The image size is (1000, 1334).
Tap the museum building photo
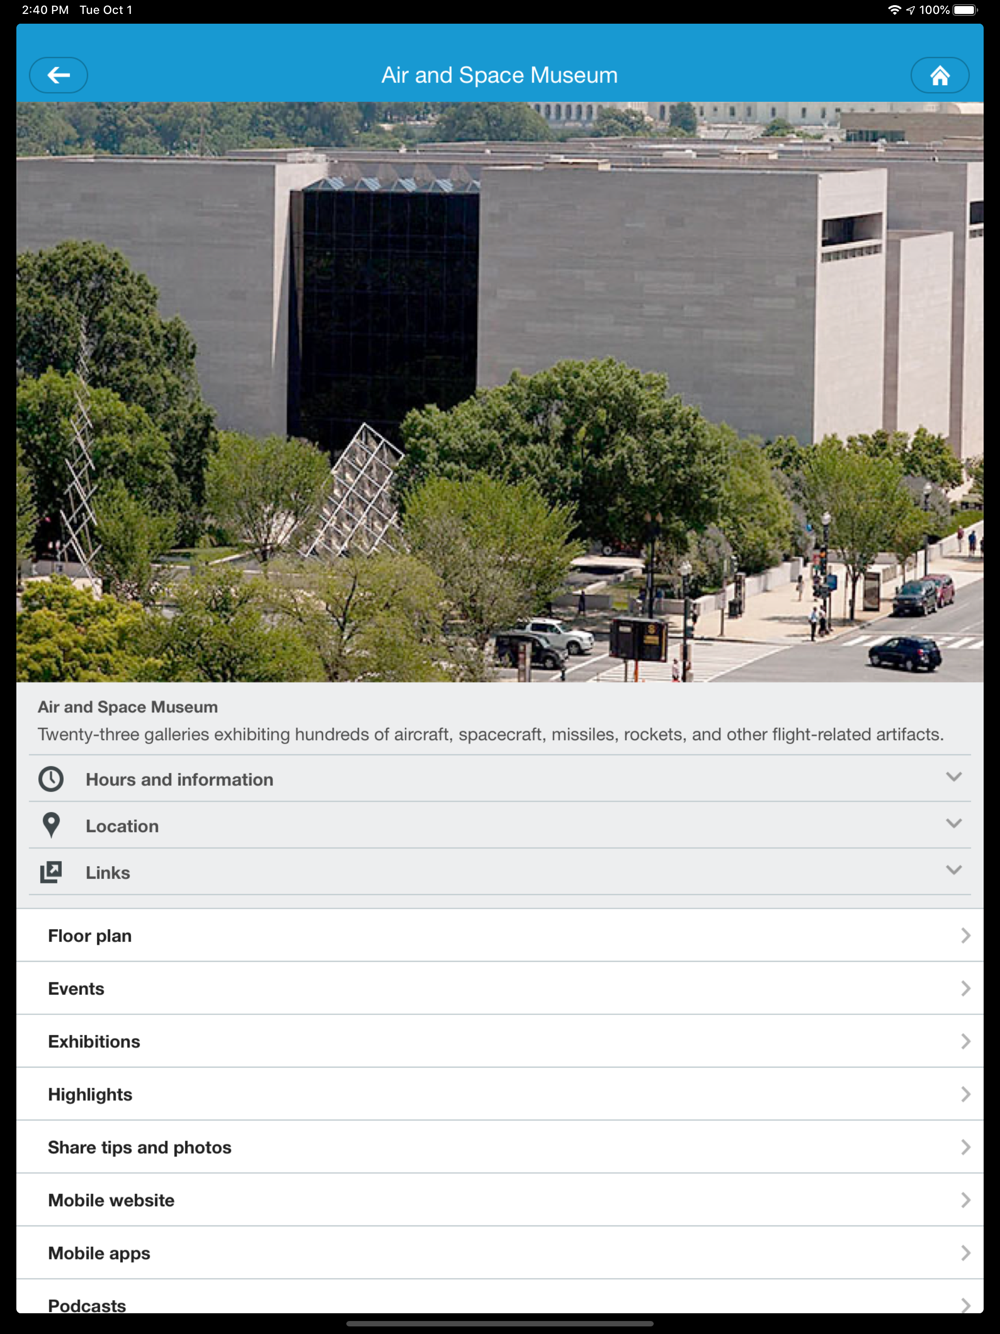500,392
